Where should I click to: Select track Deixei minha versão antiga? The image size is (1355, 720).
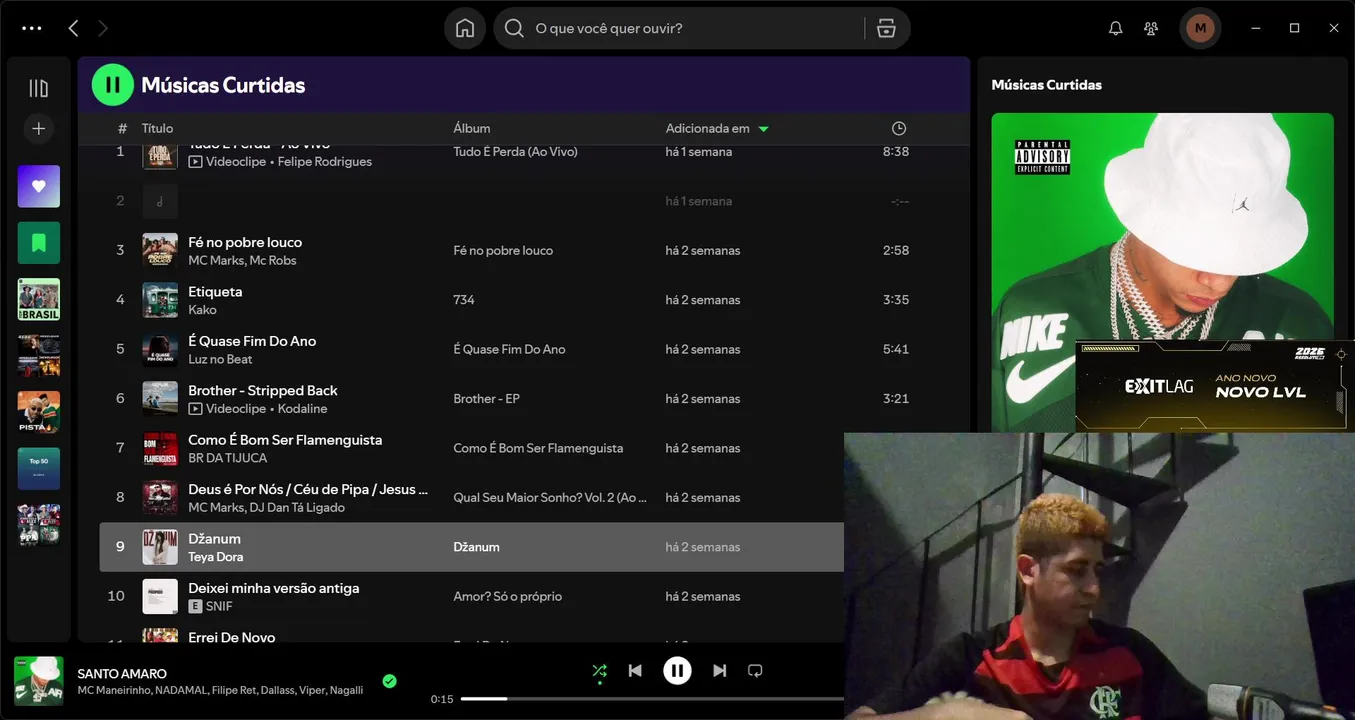[274, 588]
